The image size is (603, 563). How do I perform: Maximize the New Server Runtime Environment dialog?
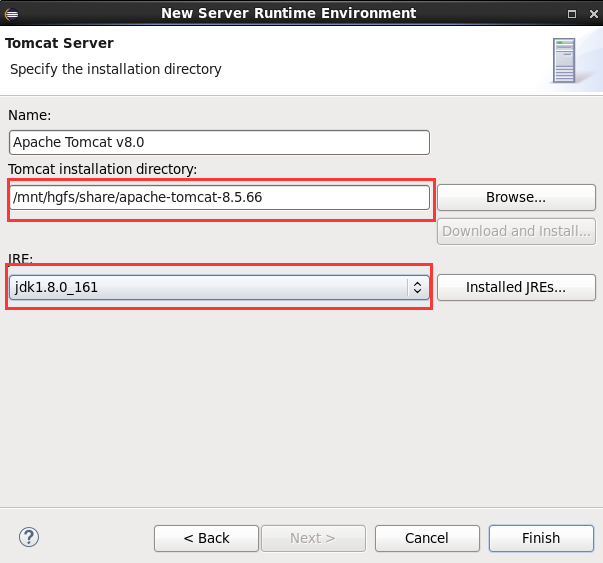[x=572, y=14]
